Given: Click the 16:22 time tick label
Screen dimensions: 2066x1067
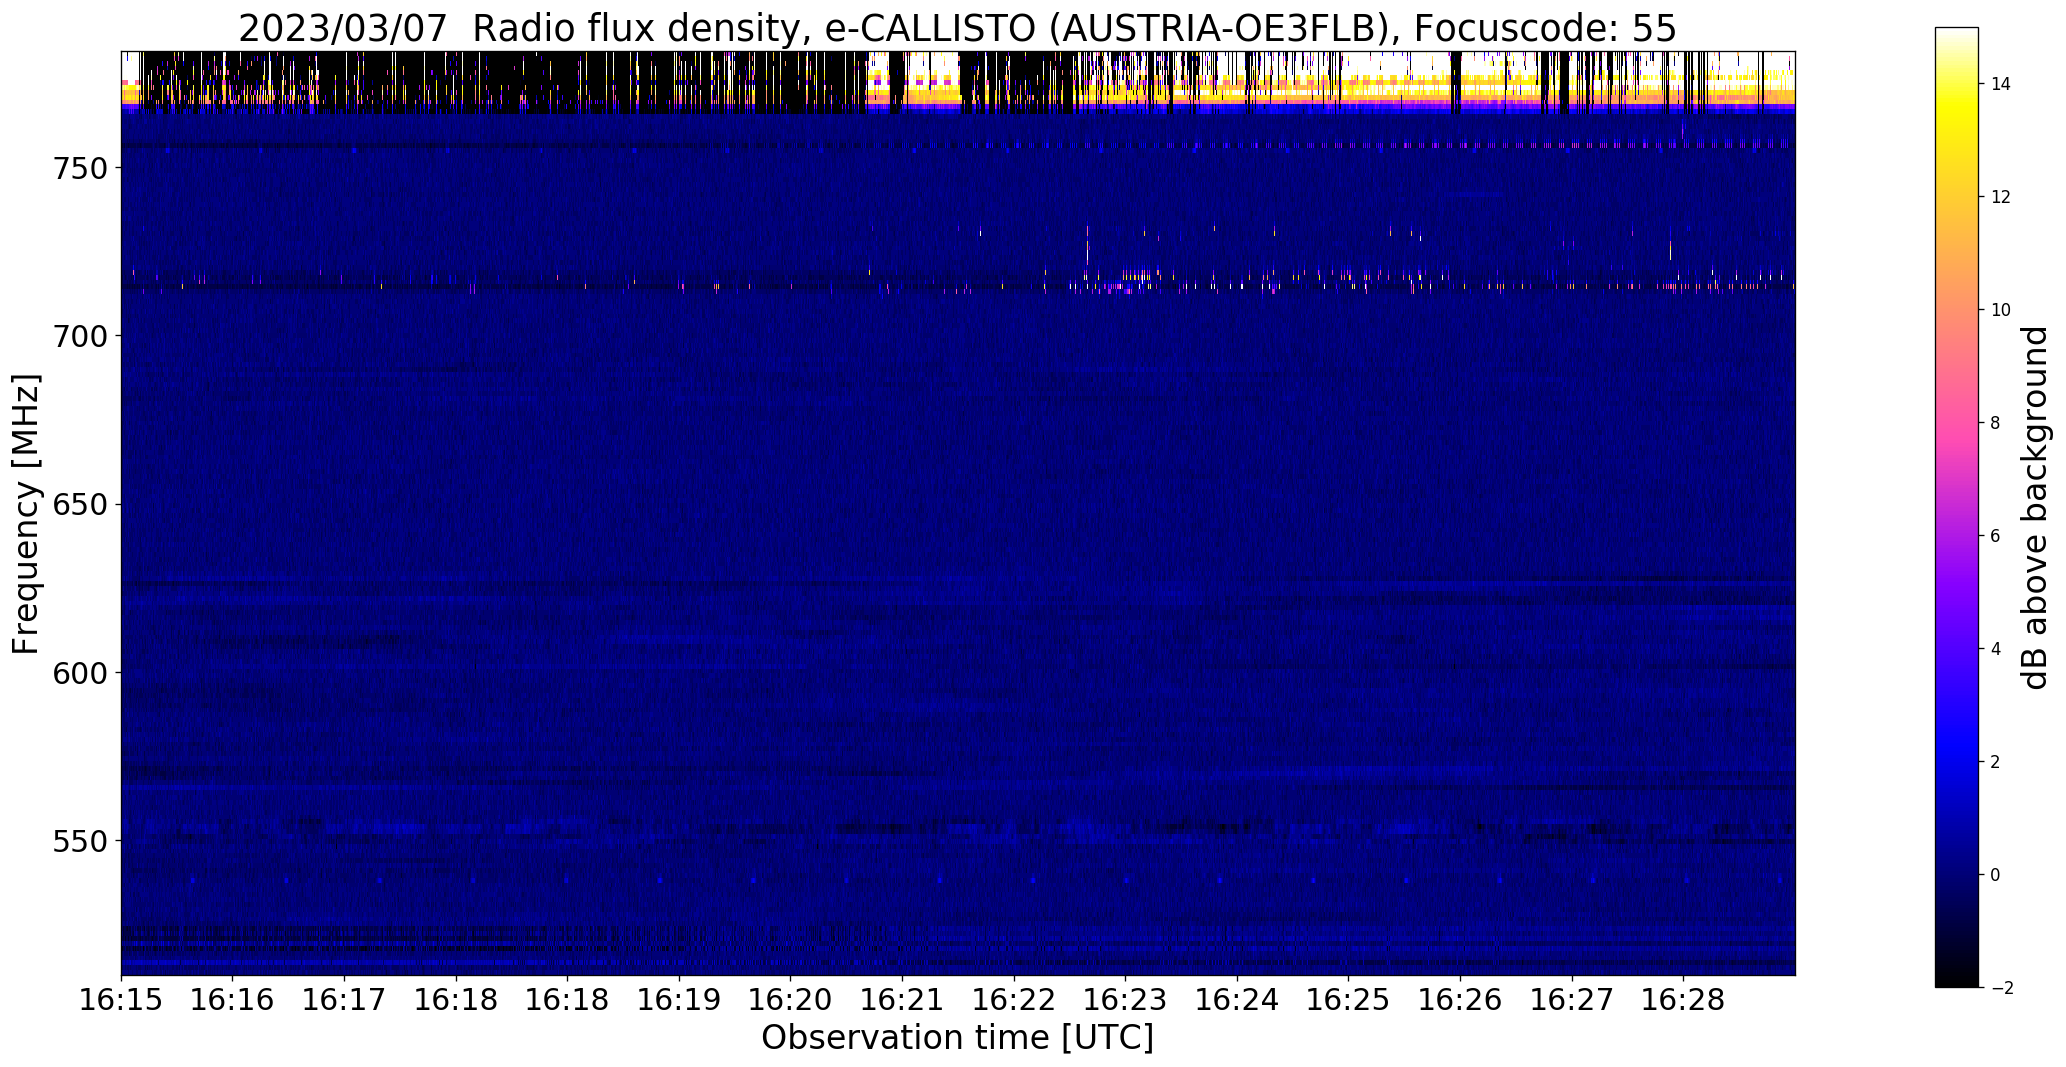Looking at the screenshot, I should click(x=1014, y=999).
